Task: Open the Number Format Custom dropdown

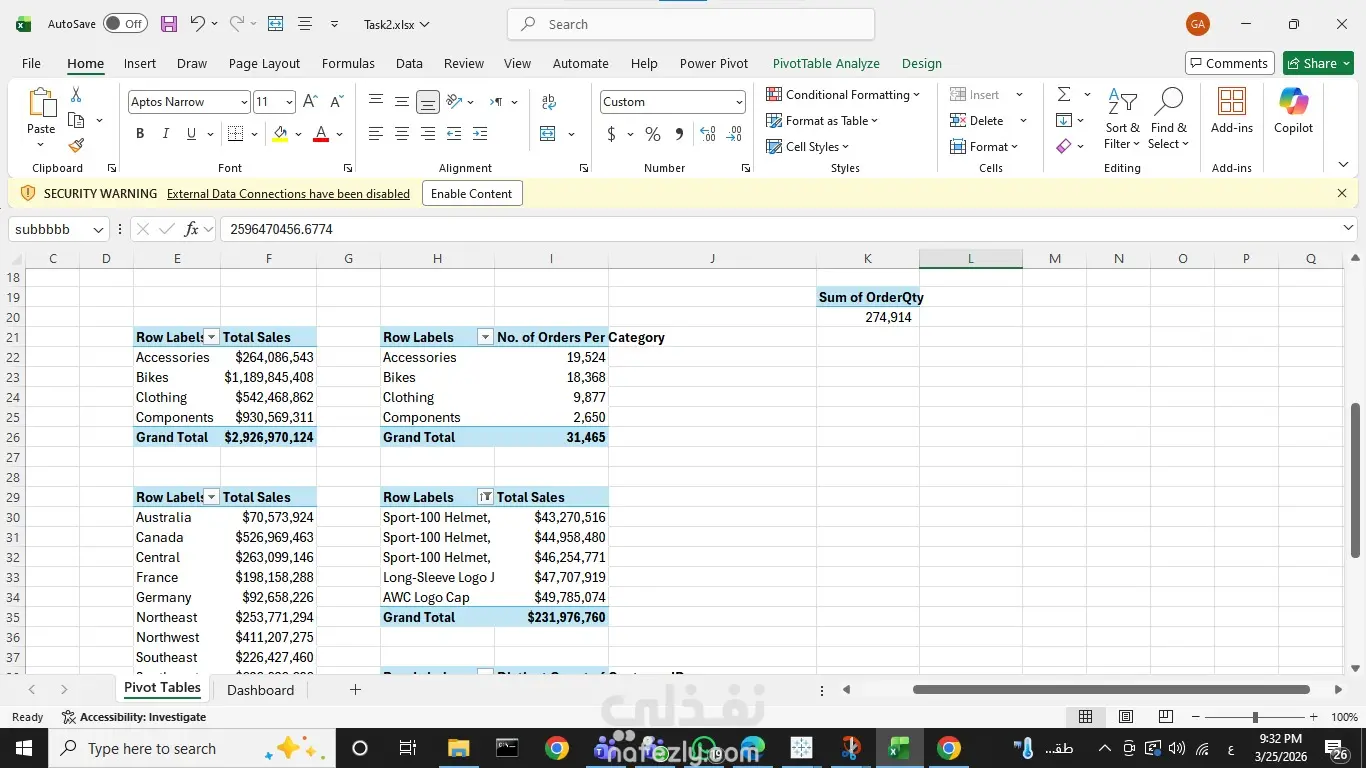Action: coord(739,102)
